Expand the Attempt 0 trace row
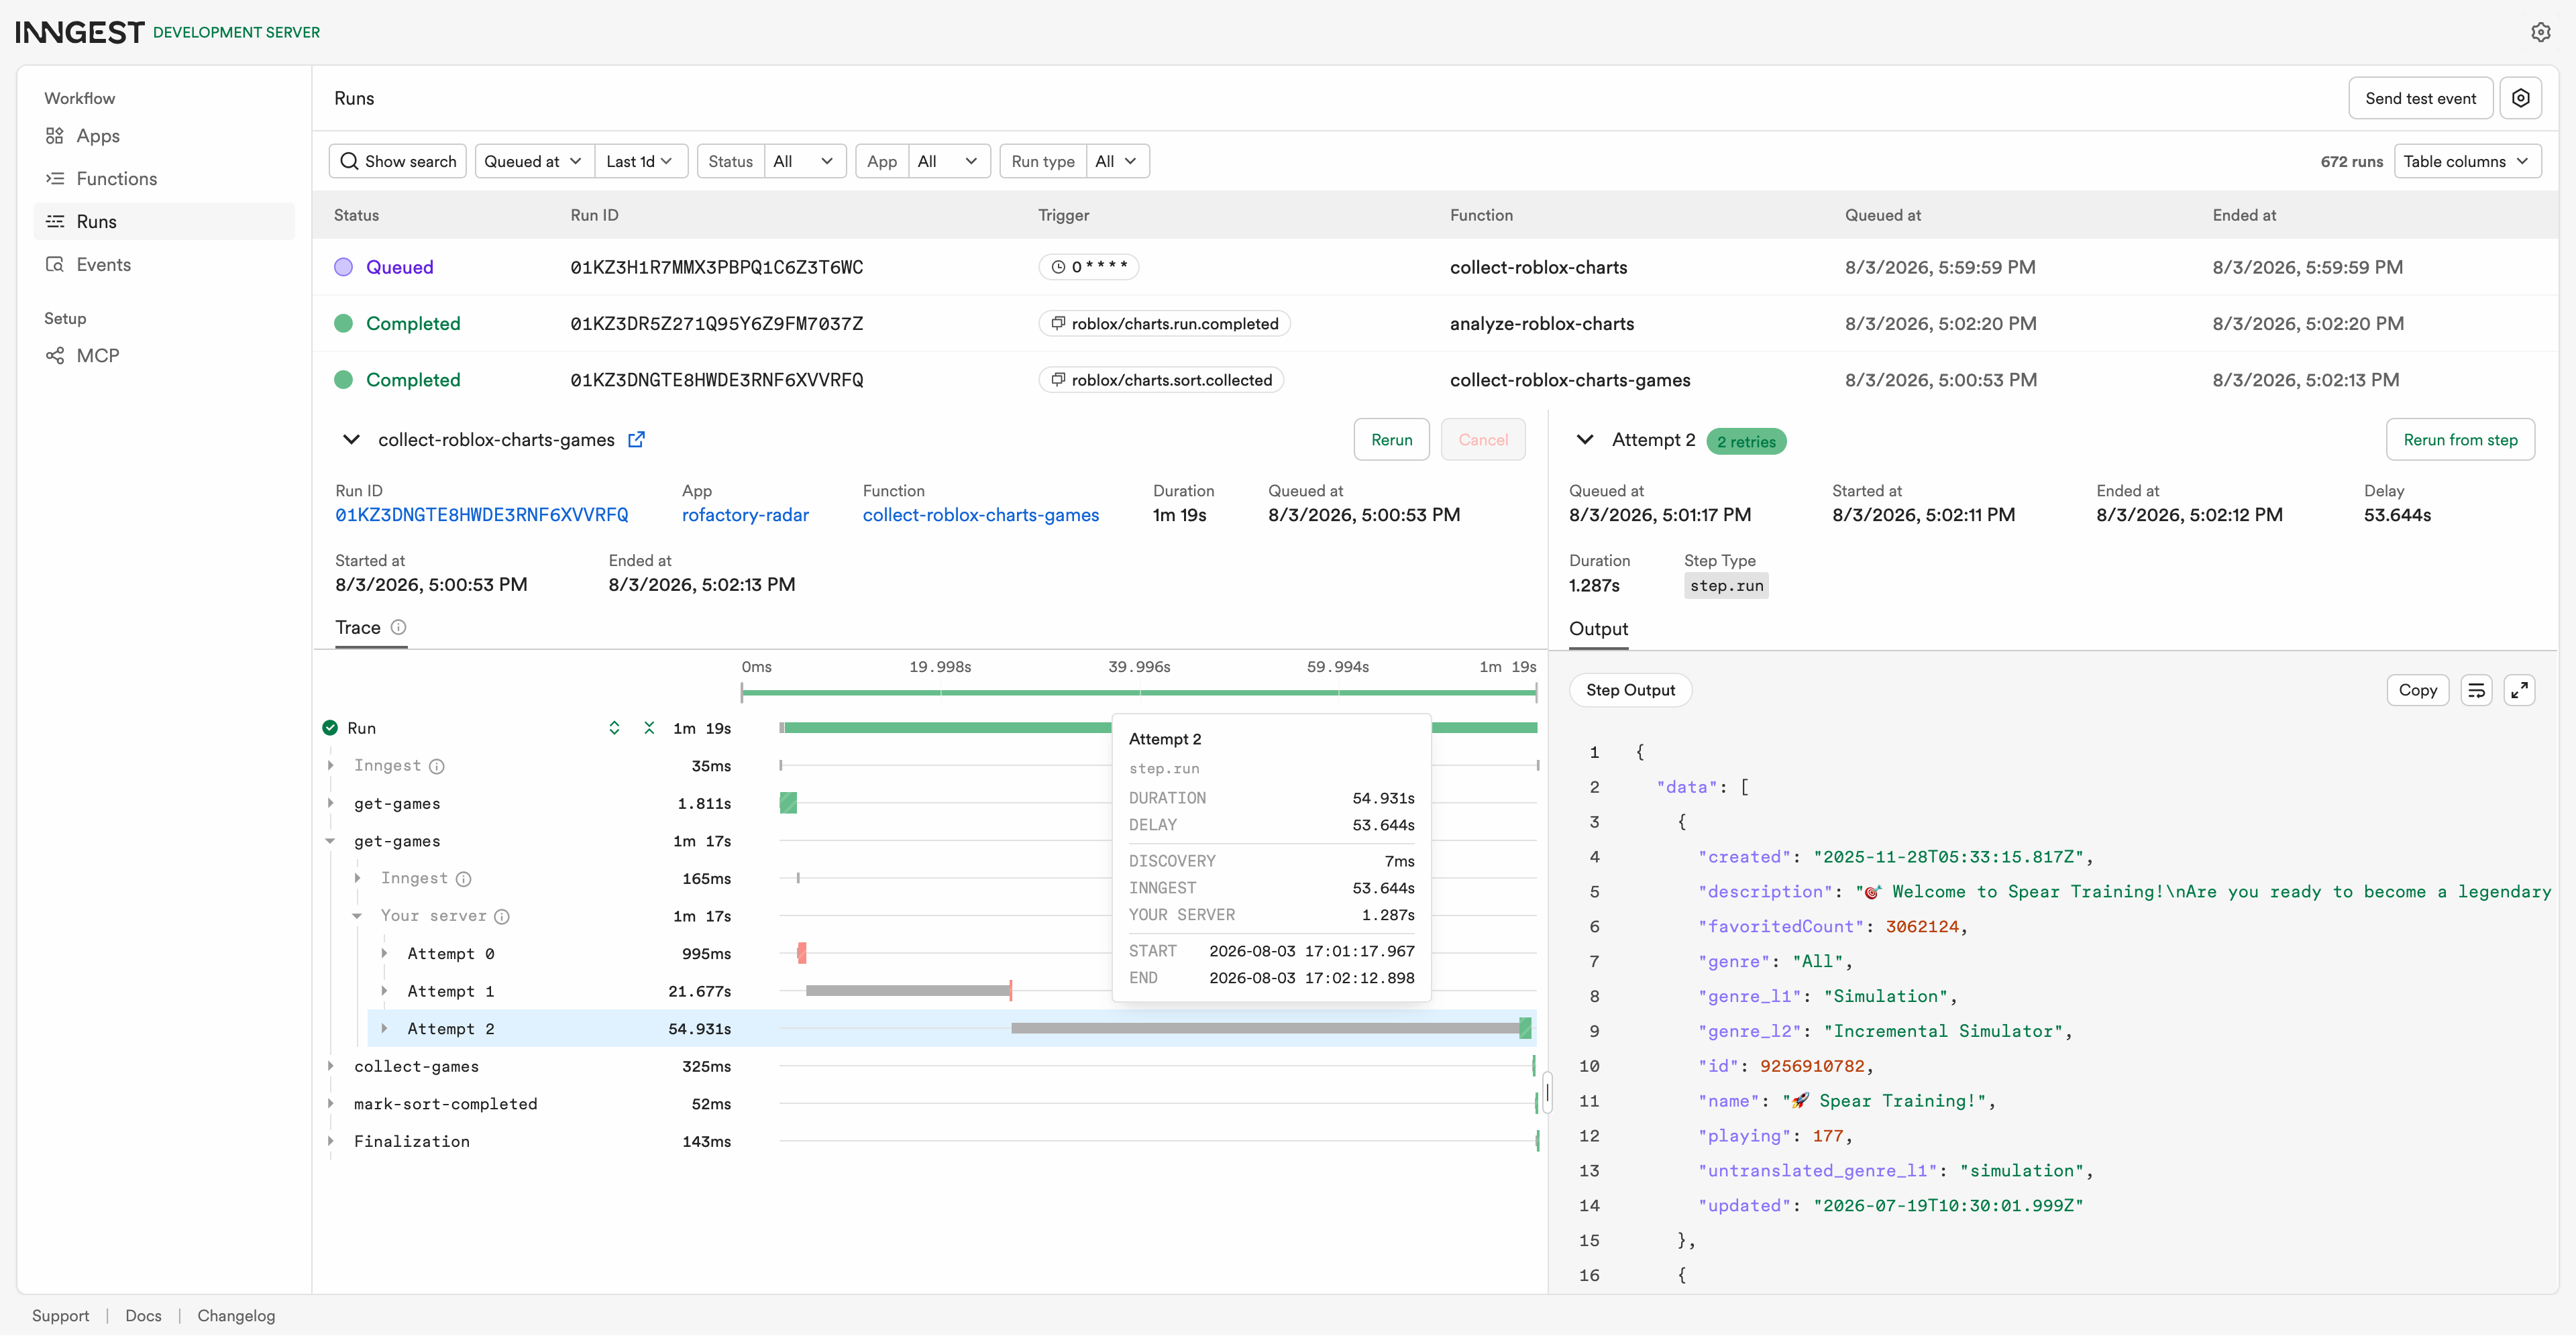 pos(384,954)
